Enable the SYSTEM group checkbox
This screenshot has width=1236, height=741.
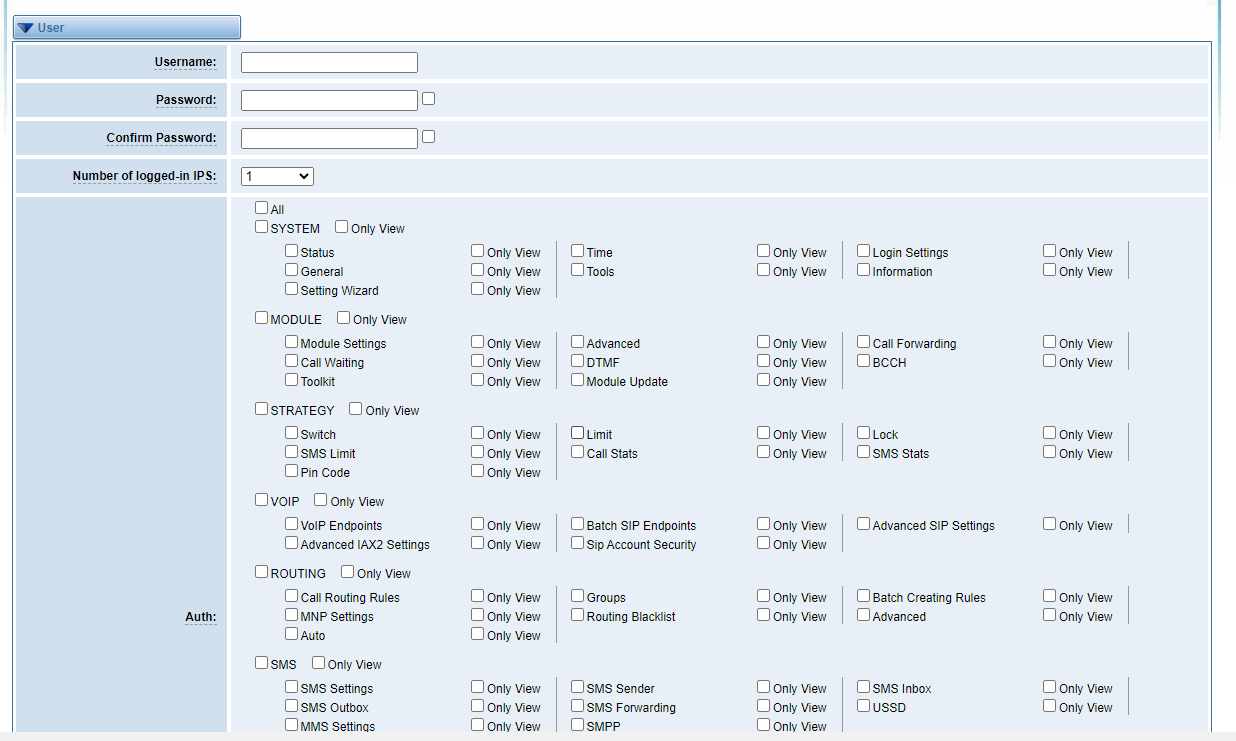click(261, 227)
